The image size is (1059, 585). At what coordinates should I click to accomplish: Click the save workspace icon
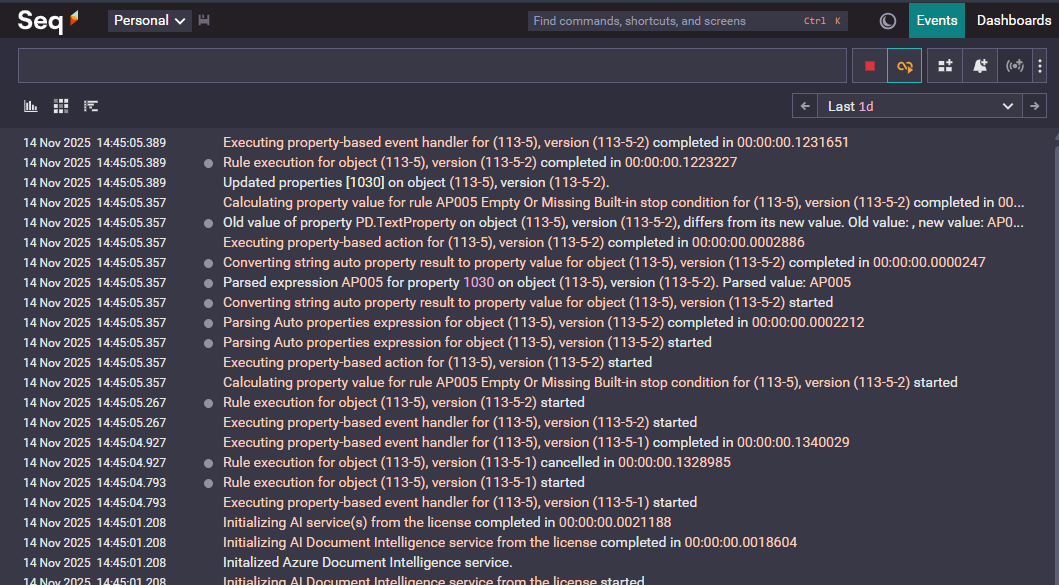pos(204,20)
